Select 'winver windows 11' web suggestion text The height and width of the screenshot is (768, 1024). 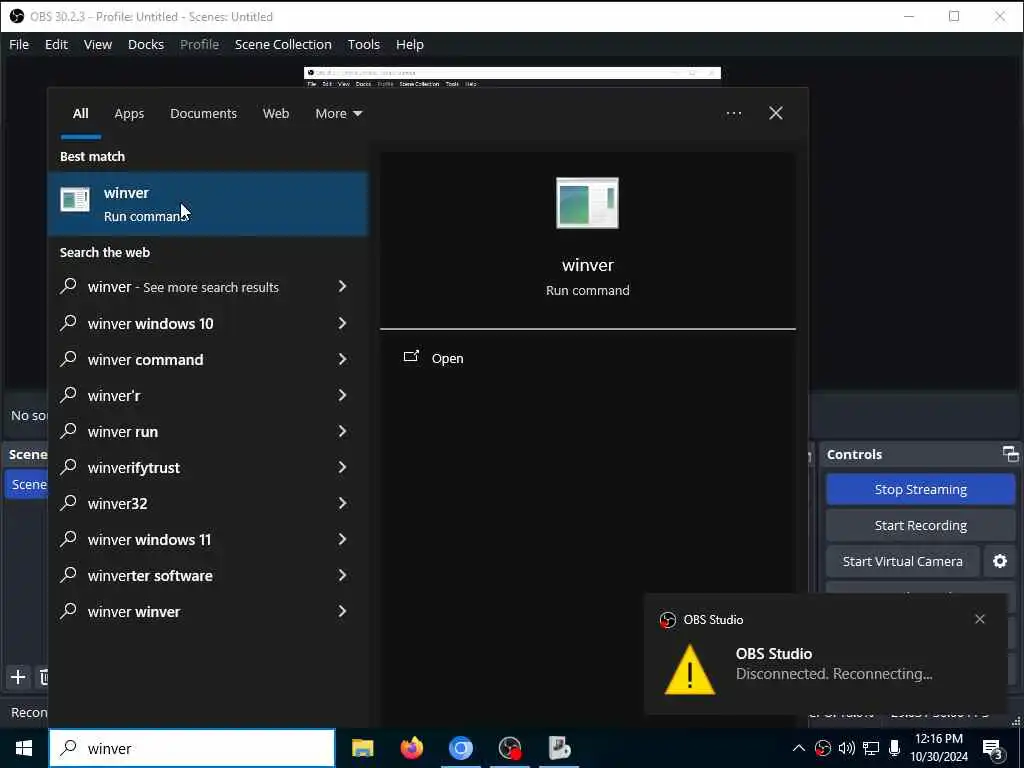pos(150,540)
